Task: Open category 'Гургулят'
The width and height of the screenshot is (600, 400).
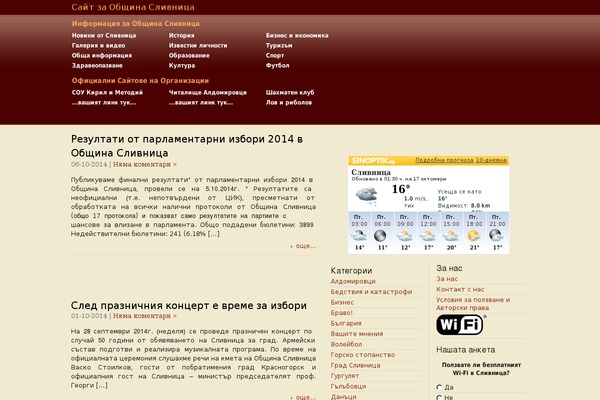Action: coord(345,376)
